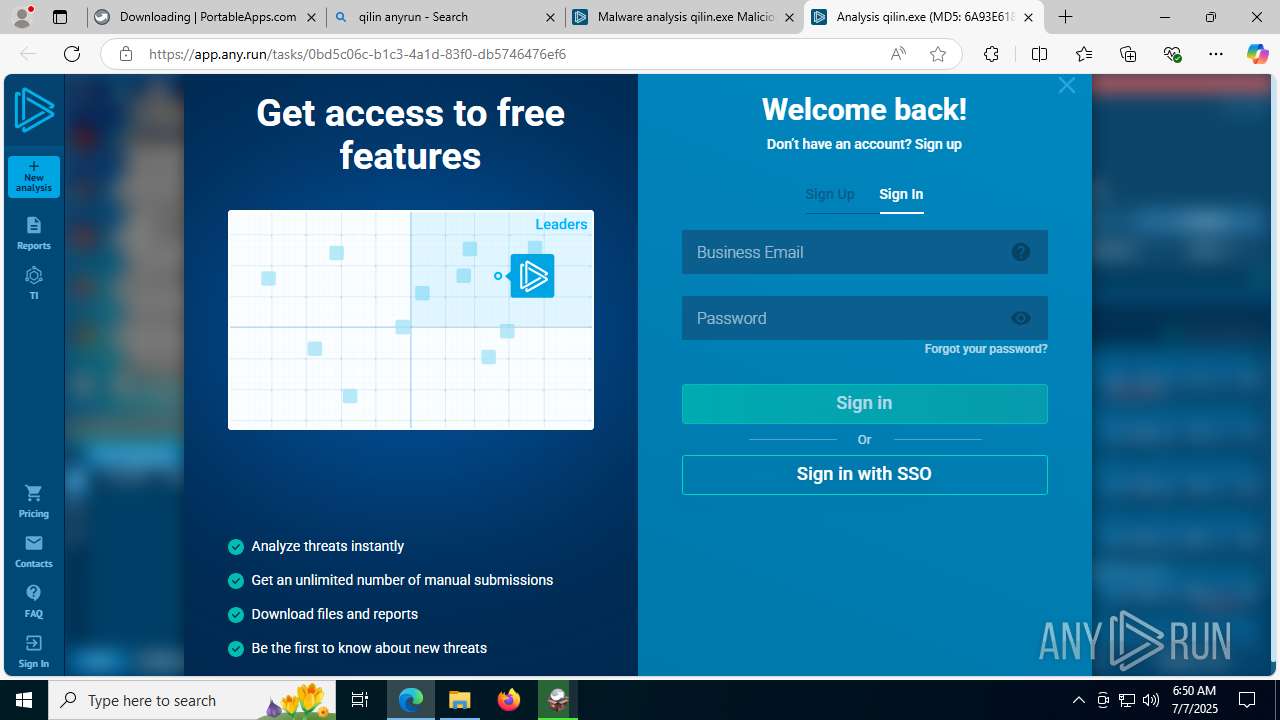
Task: Open File Explorer from taskbar
Action: click(460, 700)
